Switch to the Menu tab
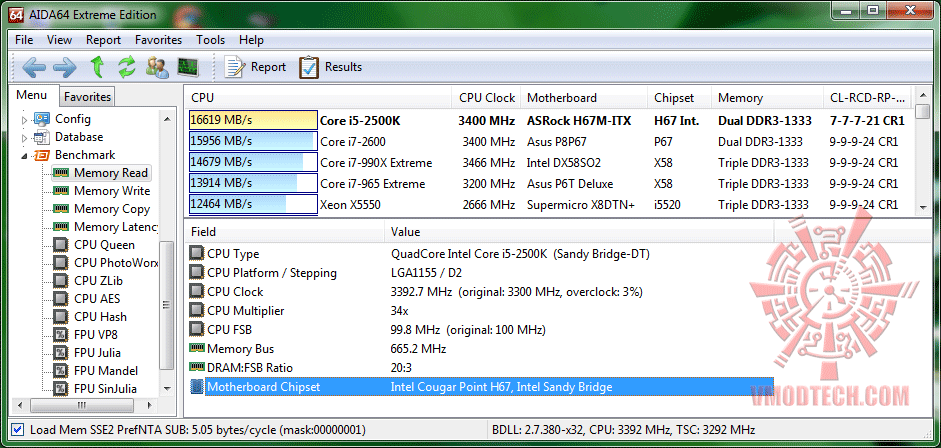The image size is (941, 448). pos(32,95)
